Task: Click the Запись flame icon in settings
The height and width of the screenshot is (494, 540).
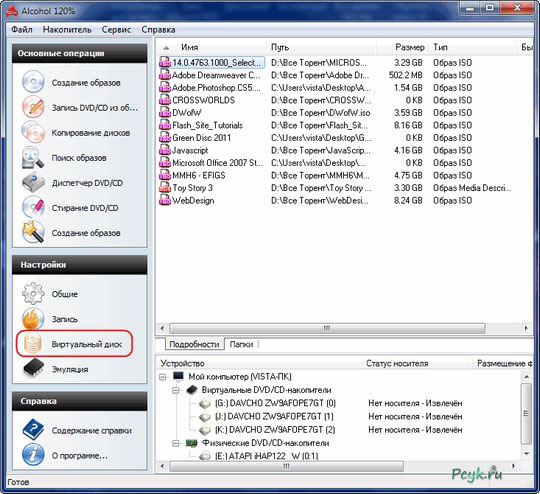Action: point(33,319)
